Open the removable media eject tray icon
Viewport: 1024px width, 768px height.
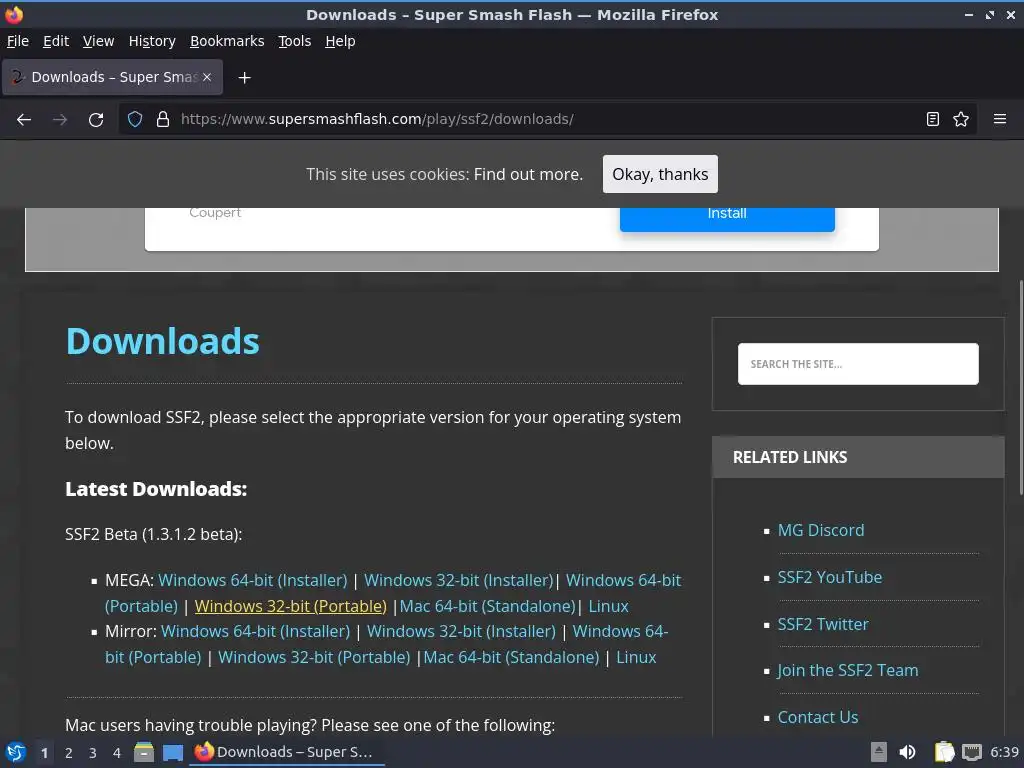click(x=878, y=752)
